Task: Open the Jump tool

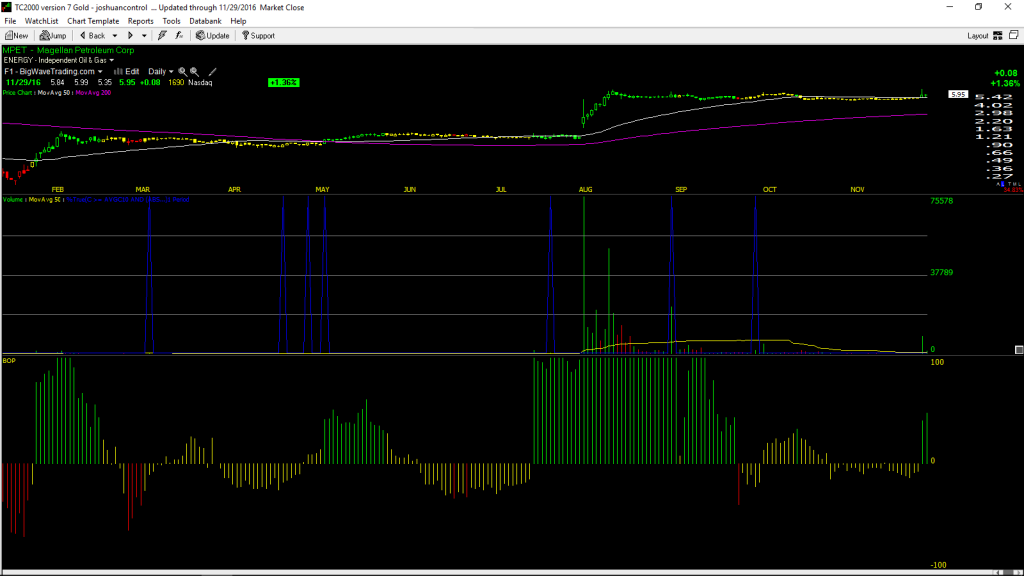Action: click(53, 36)
